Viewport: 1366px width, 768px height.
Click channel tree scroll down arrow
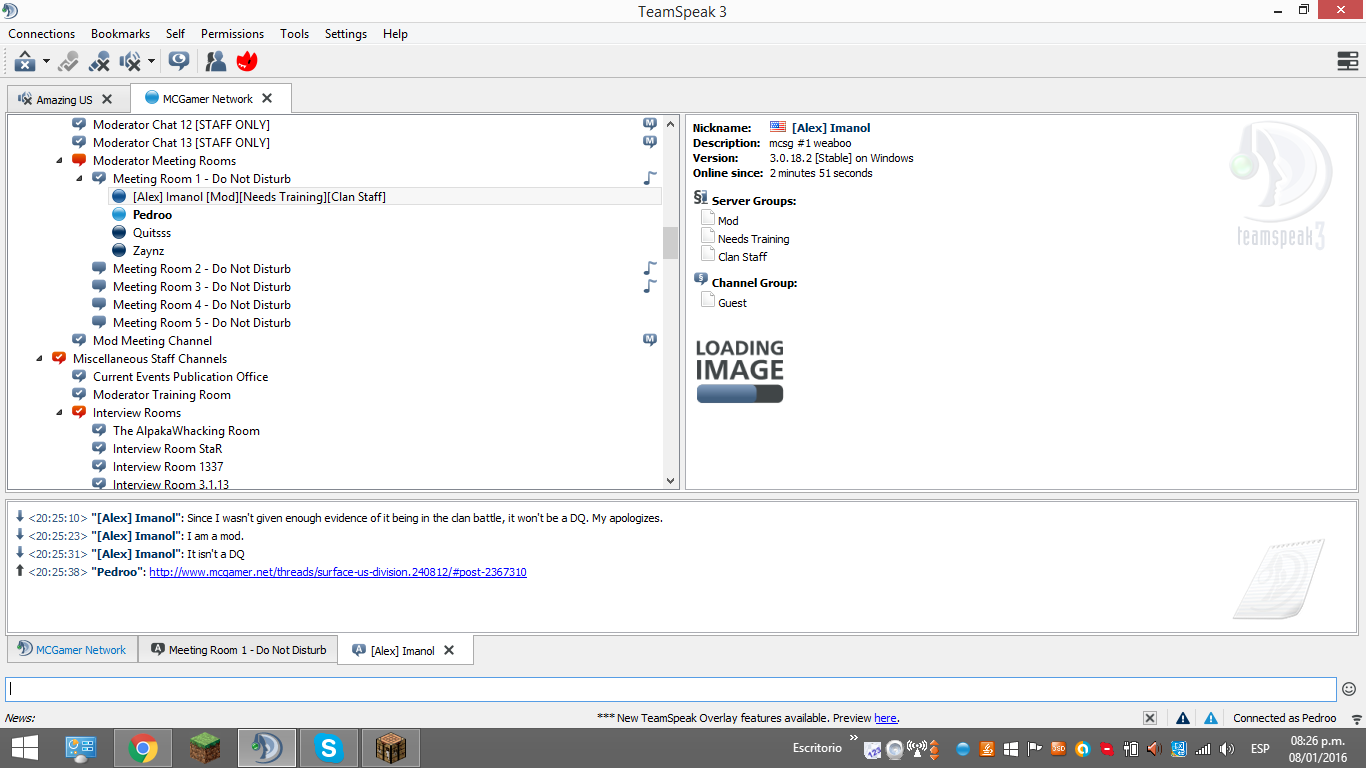pyautogui.click(x=670, y=481)
